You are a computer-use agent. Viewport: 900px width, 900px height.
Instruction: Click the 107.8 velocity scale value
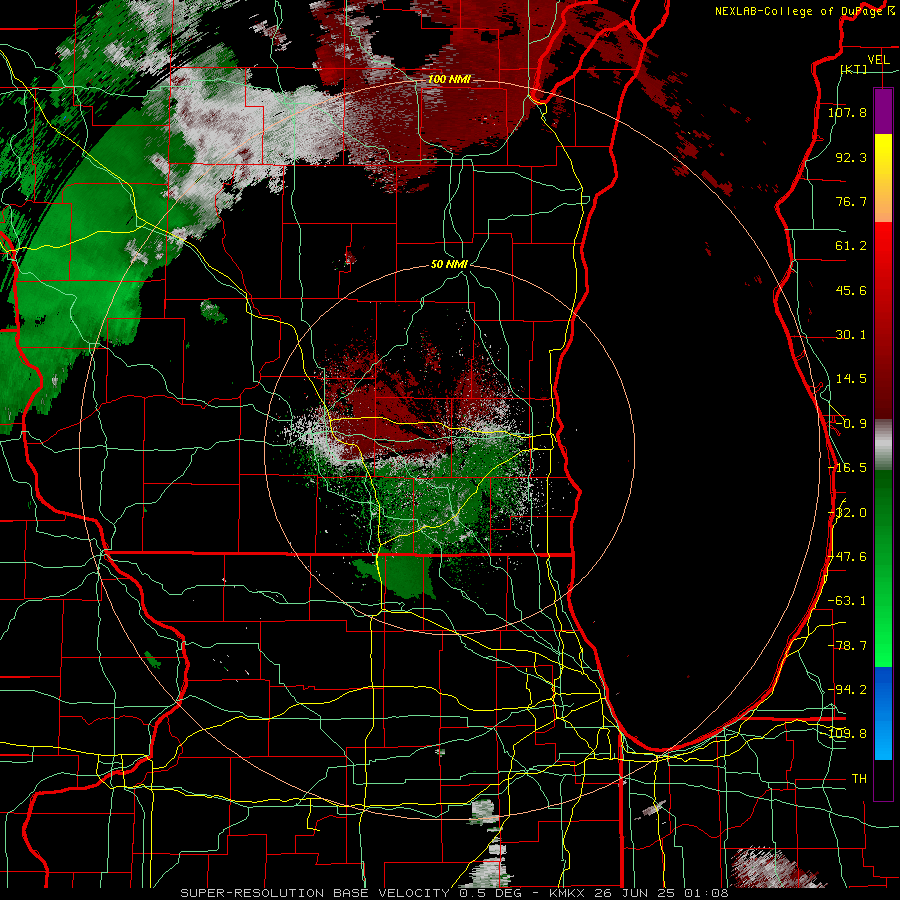click(847, 112)
